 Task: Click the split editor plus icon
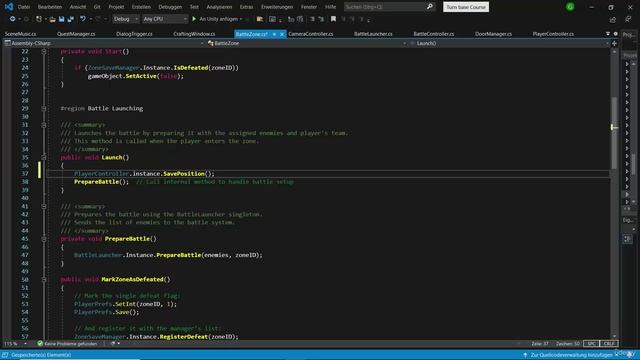(x=614, y=43)
